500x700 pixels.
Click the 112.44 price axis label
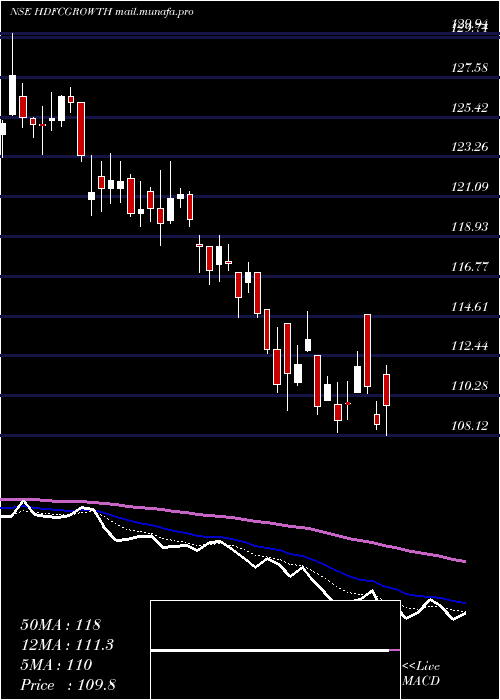[470, 346]
